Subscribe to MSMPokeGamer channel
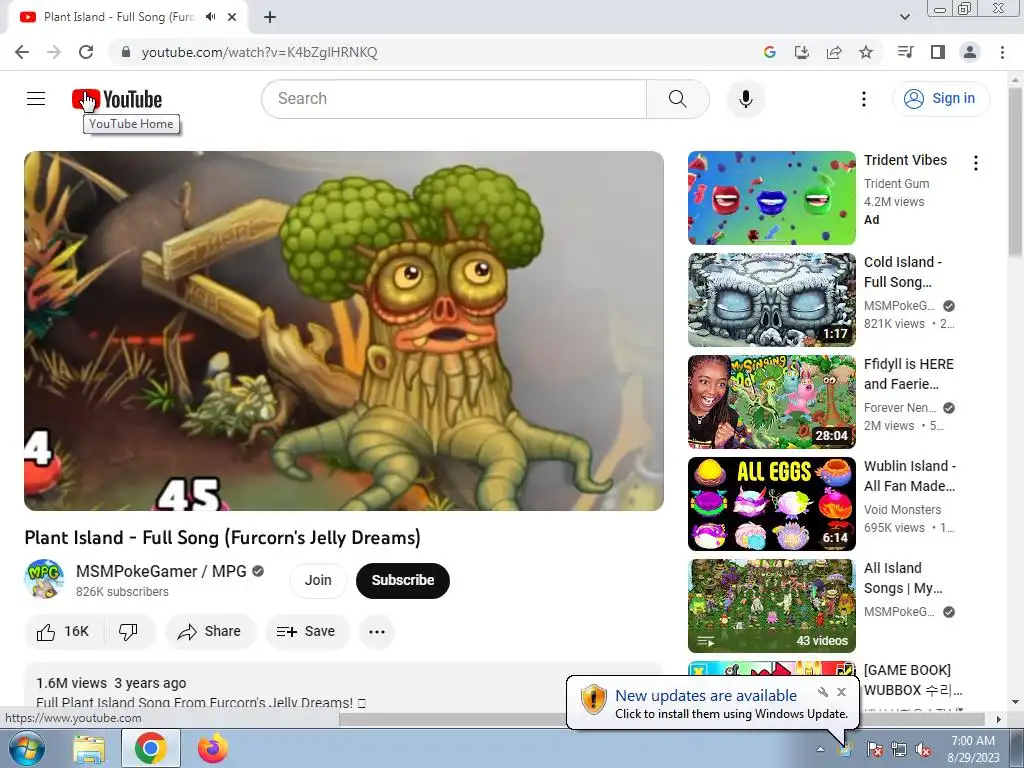 (x=403, y=580)
